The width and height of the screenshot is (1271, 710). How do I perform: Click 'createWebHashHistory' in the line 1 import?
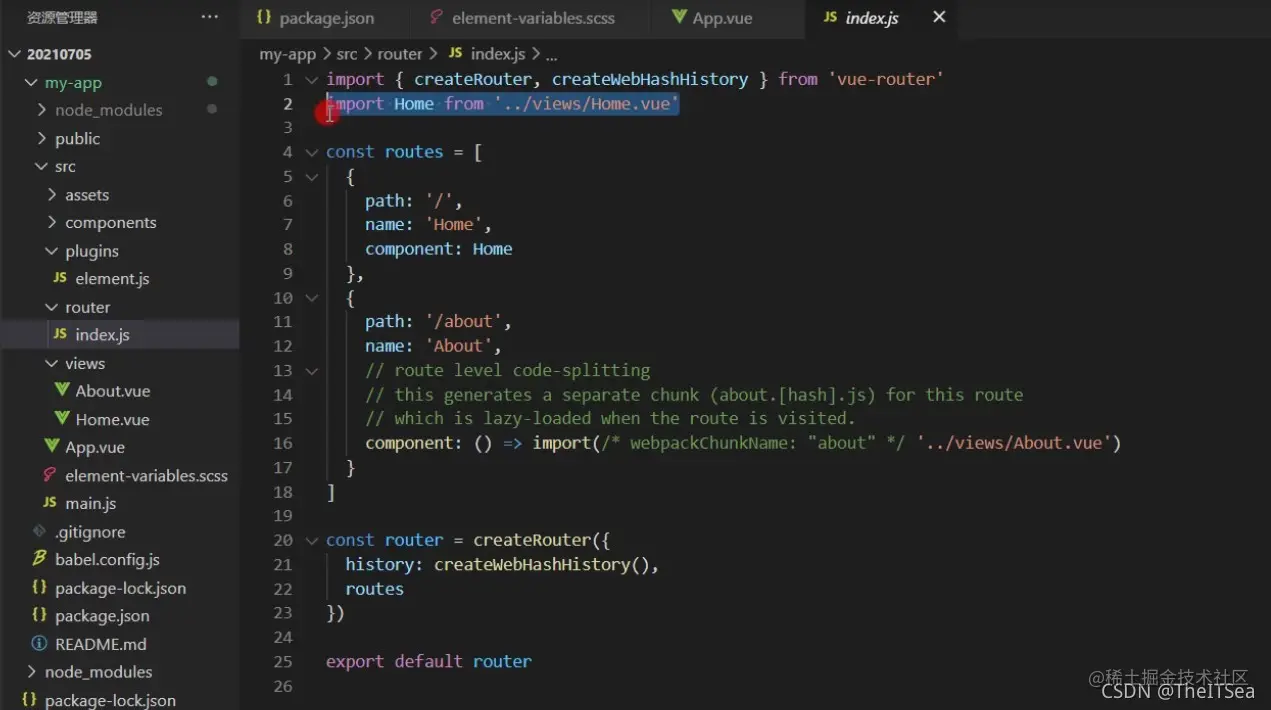point(650,79)
